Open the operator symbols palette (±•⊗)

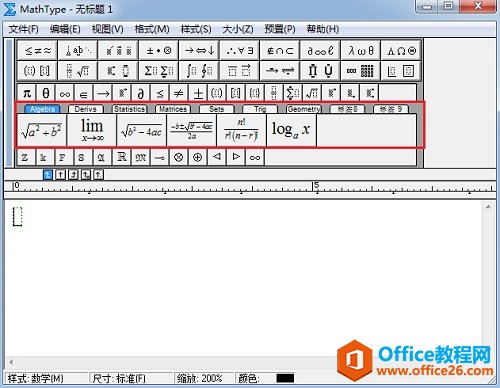(159, 50)
